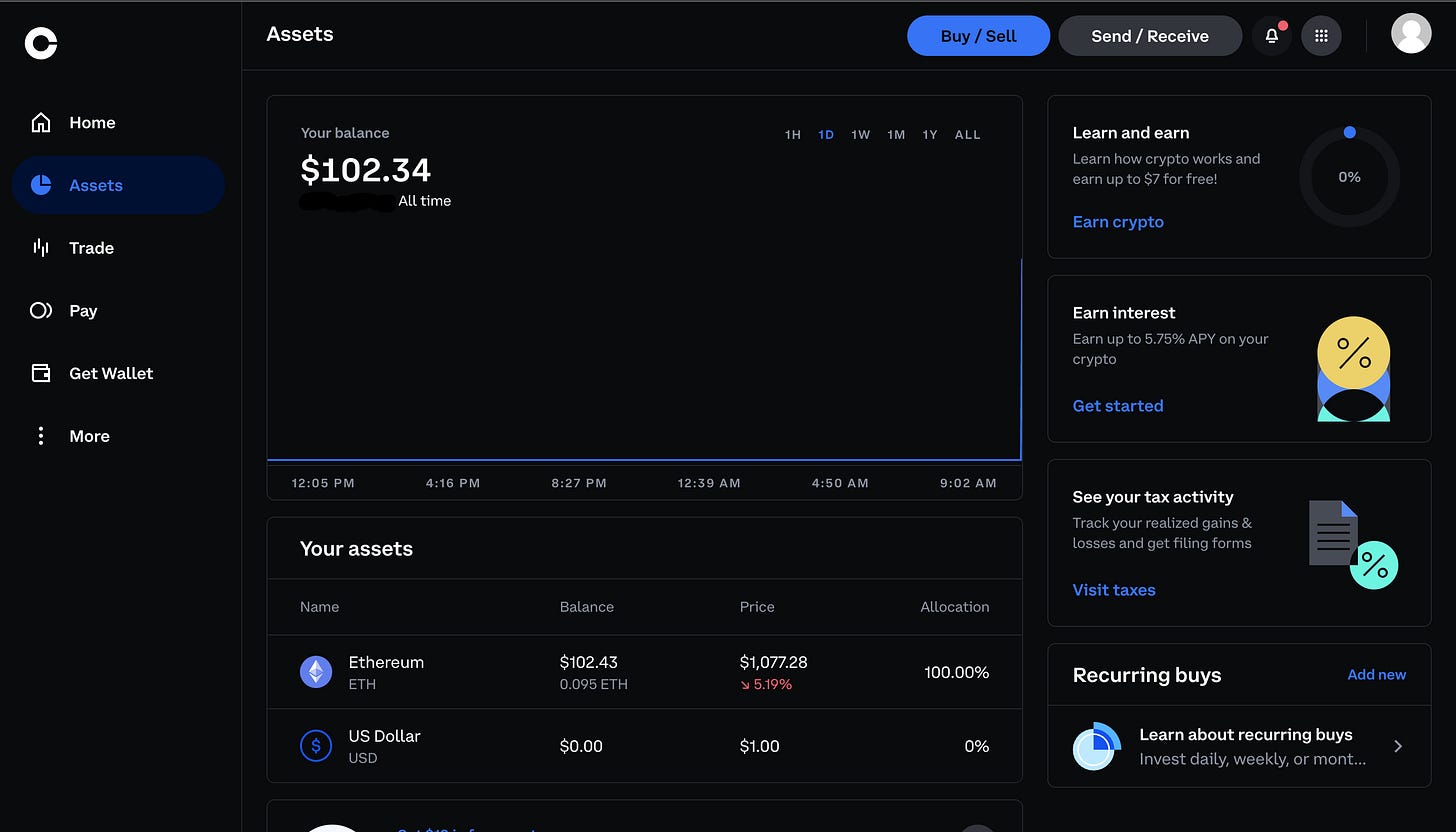Select the 1D chart range
1456x832 pixels.
[x=826, y=135]
